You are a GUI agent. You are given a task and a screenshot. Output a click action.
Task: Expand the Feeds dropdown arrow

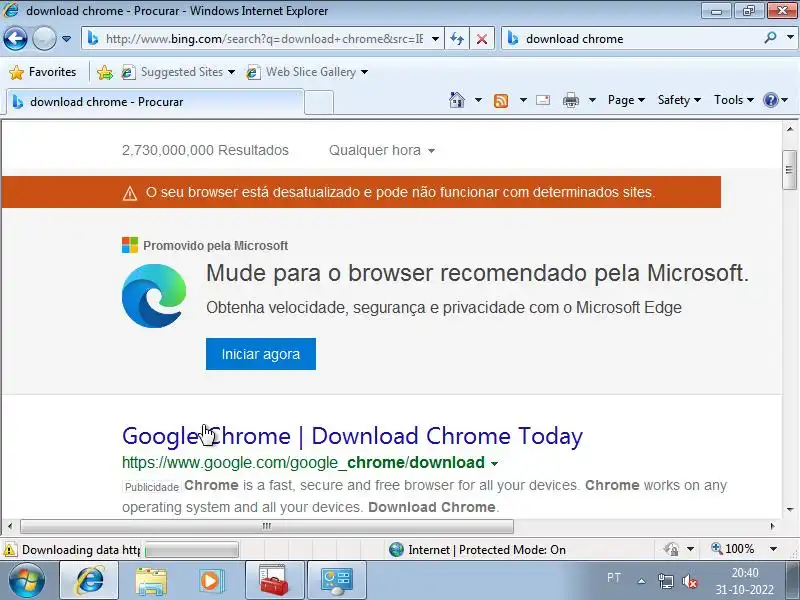click(523, 100)
